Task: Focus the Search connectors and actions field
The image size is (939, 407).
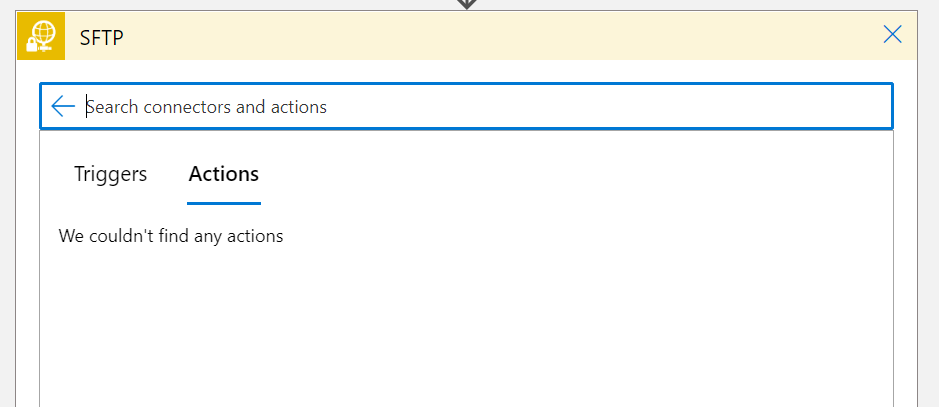Action: (x=480, y=107)
